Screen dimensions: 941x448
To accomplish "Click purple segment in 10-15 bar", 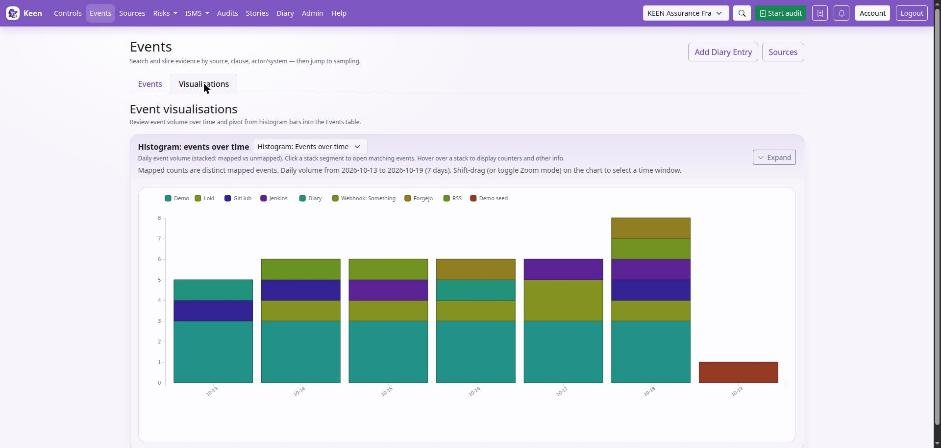I will (x=388, y=290).
